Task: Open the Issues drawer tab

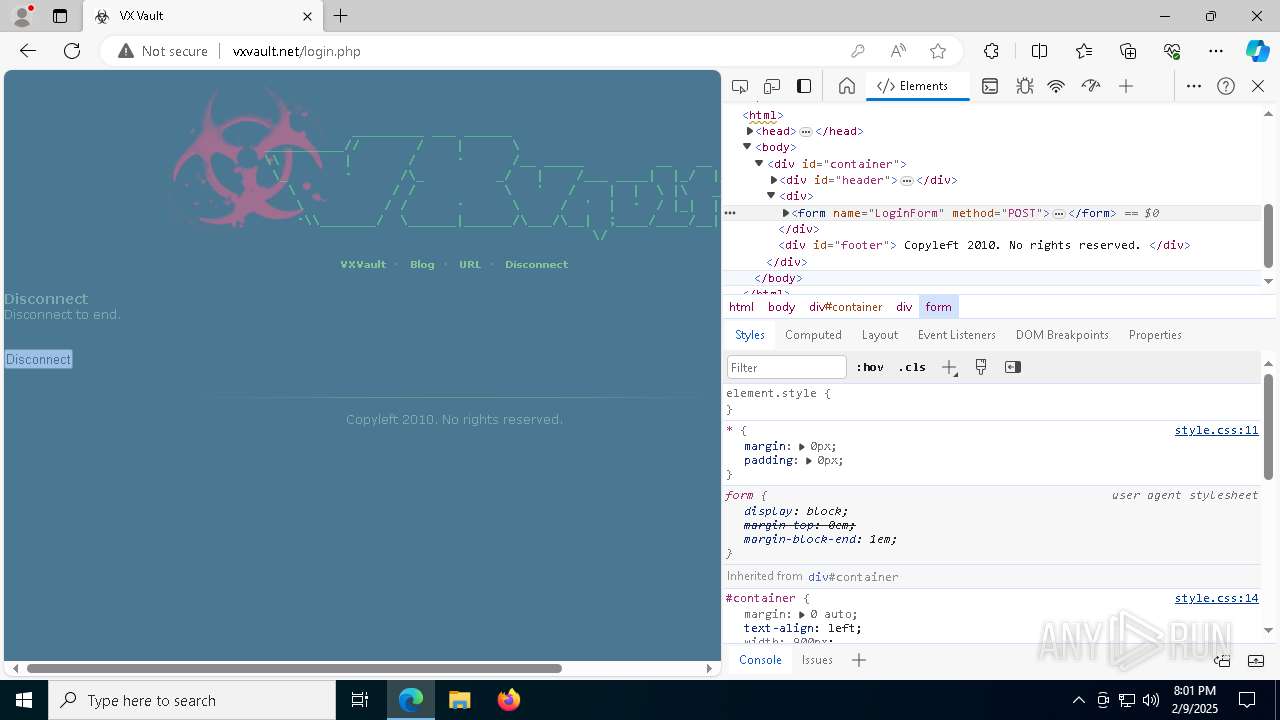Action: click(817, 659)
